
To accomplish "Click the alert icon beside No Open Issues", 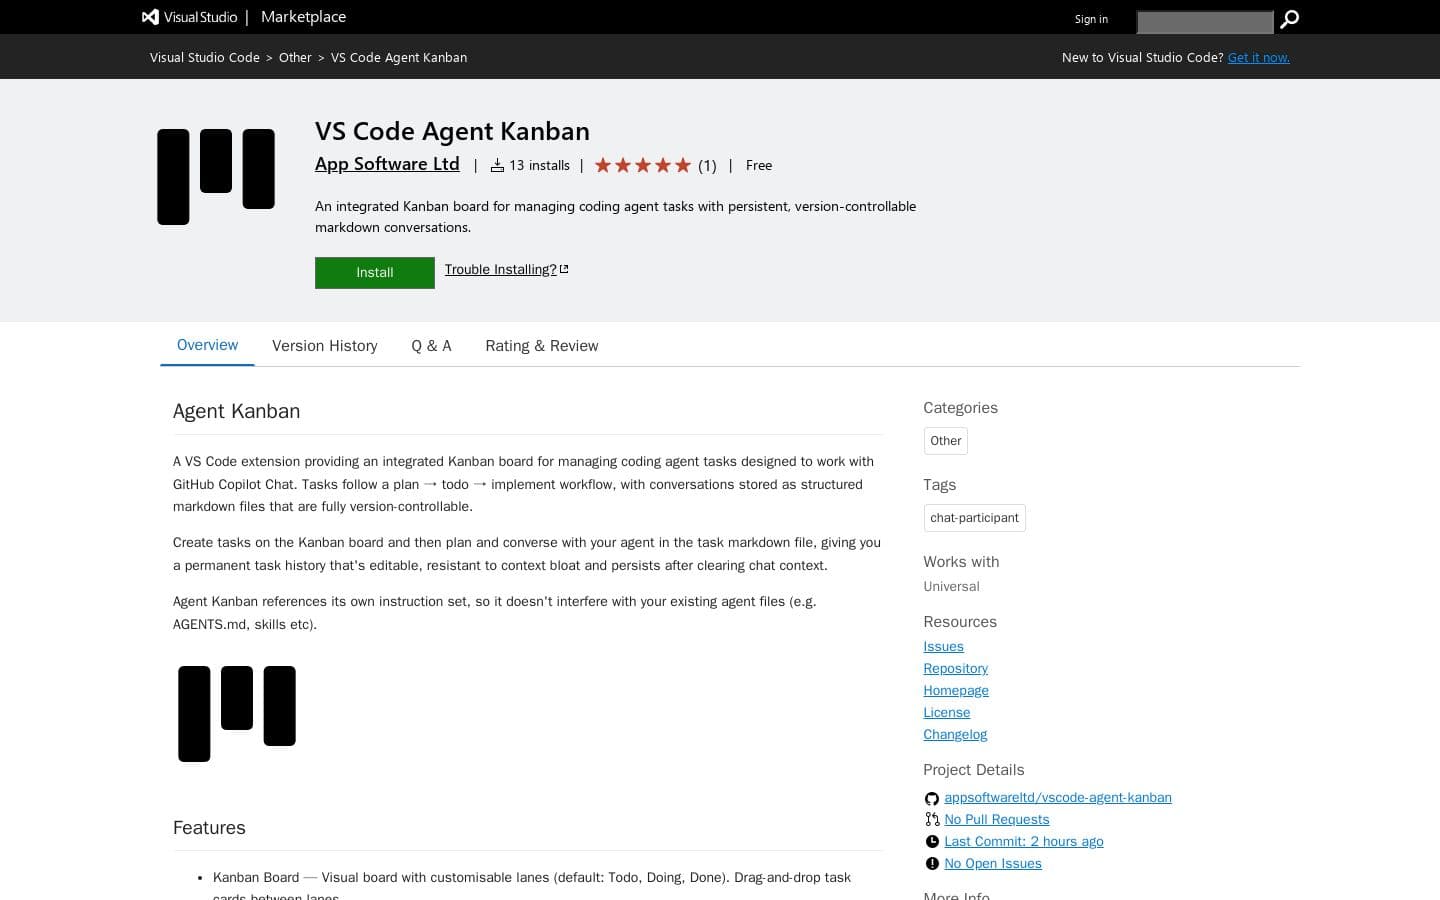I will 932,864.
